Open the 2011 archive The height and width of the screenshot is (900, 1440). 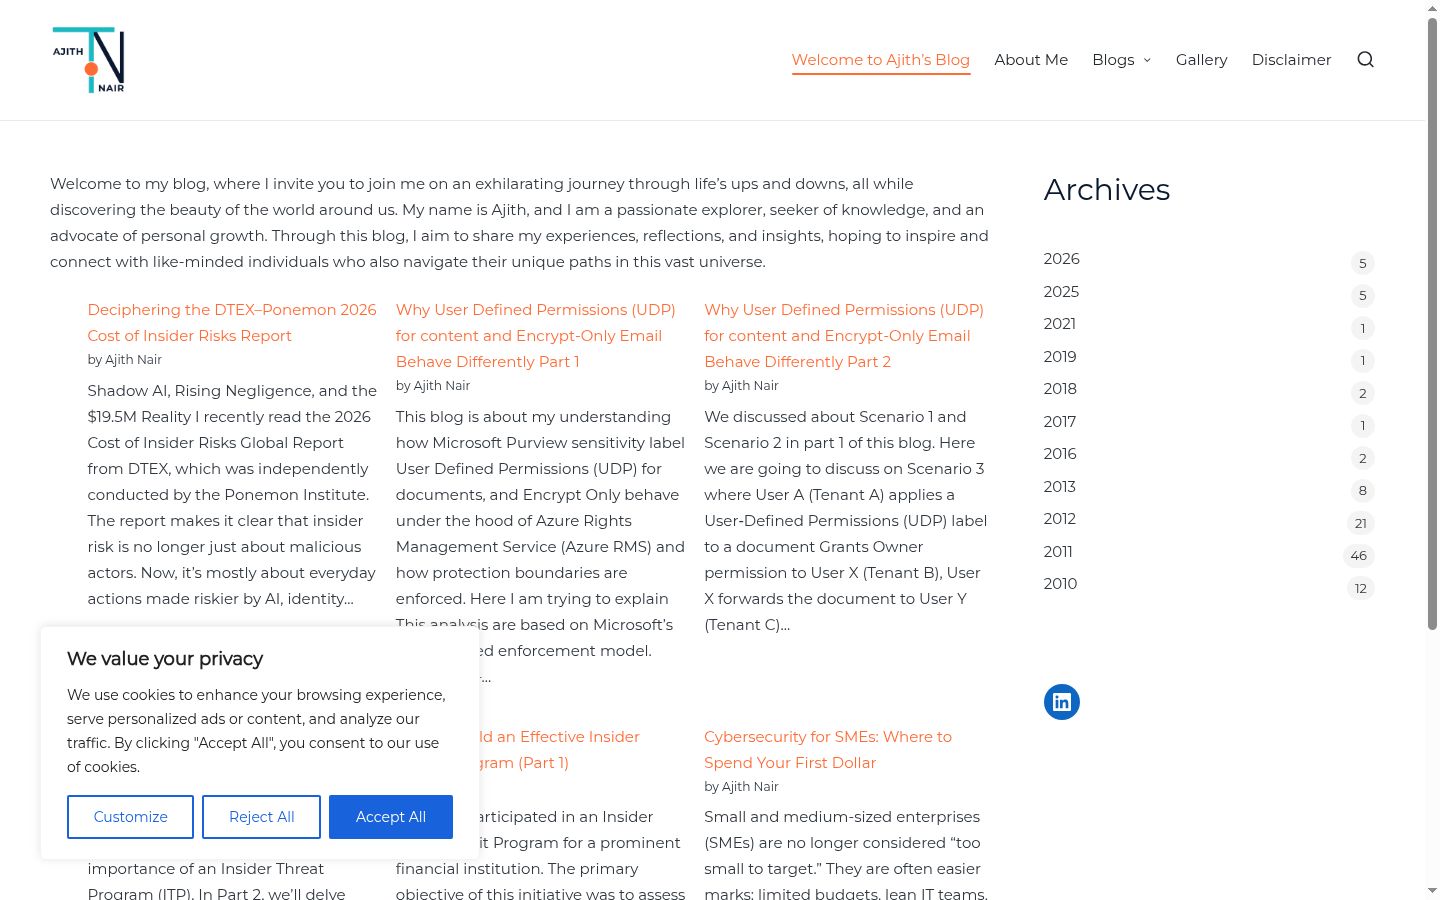(x=1058, y=552)
